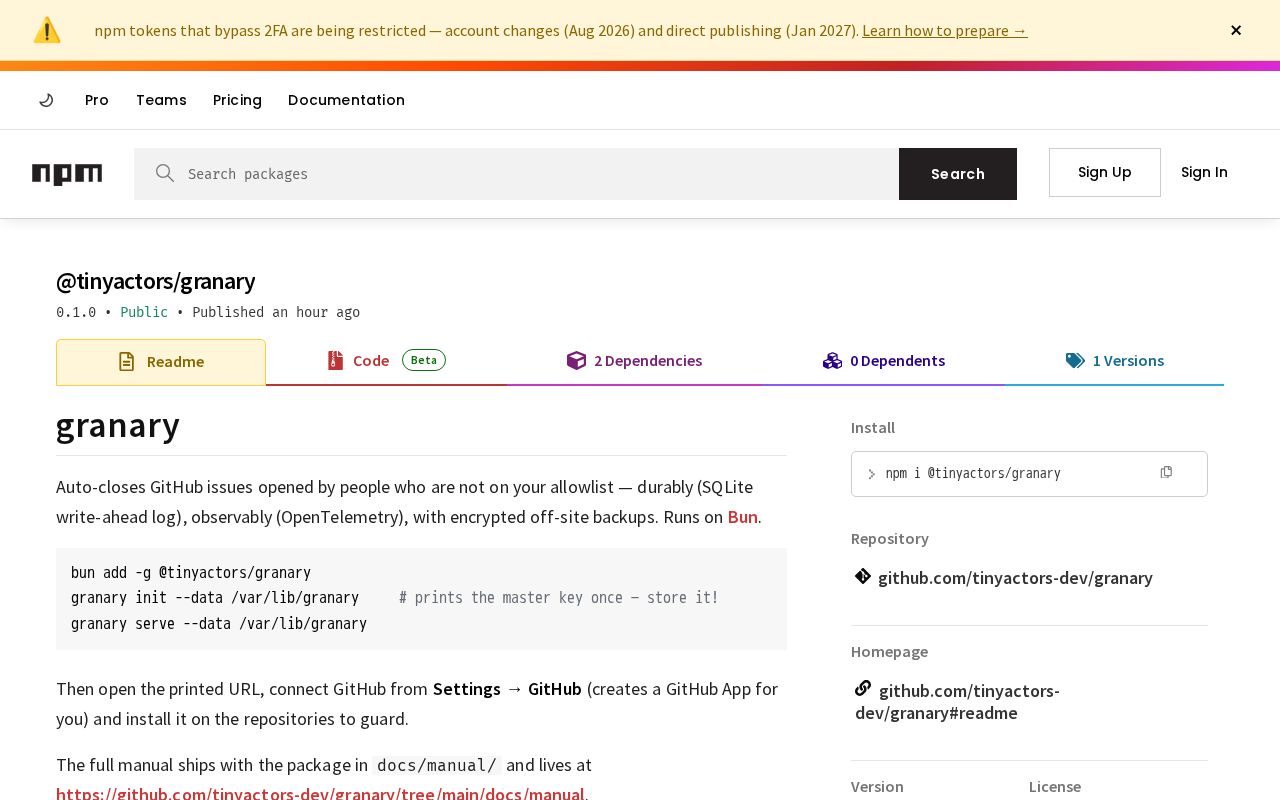Click the Beta badge
The image size is (1280, 800).
point(424,360)
